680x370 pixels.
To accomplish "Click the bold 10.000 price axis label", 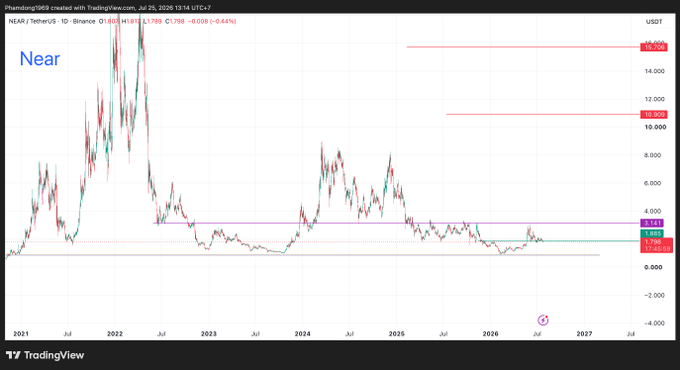I will coord(655,127).
